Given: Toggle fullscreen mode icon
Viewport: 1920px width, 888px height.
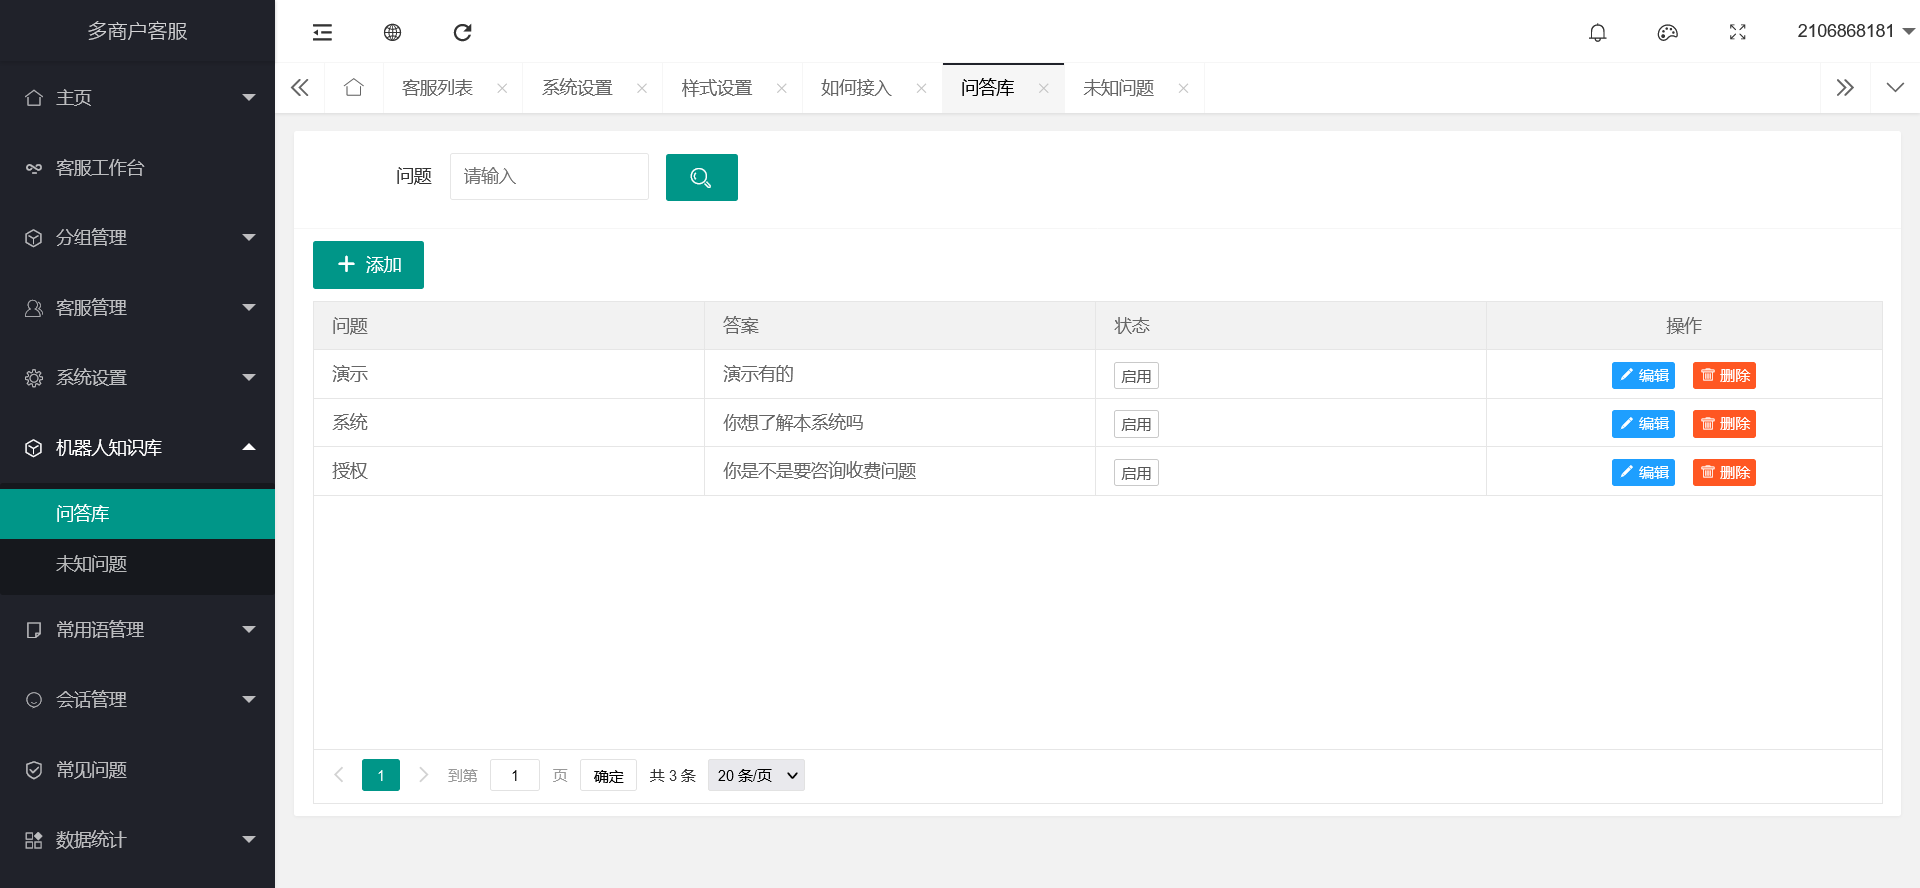Looking at the screenshot, I should click(1738, 33).
